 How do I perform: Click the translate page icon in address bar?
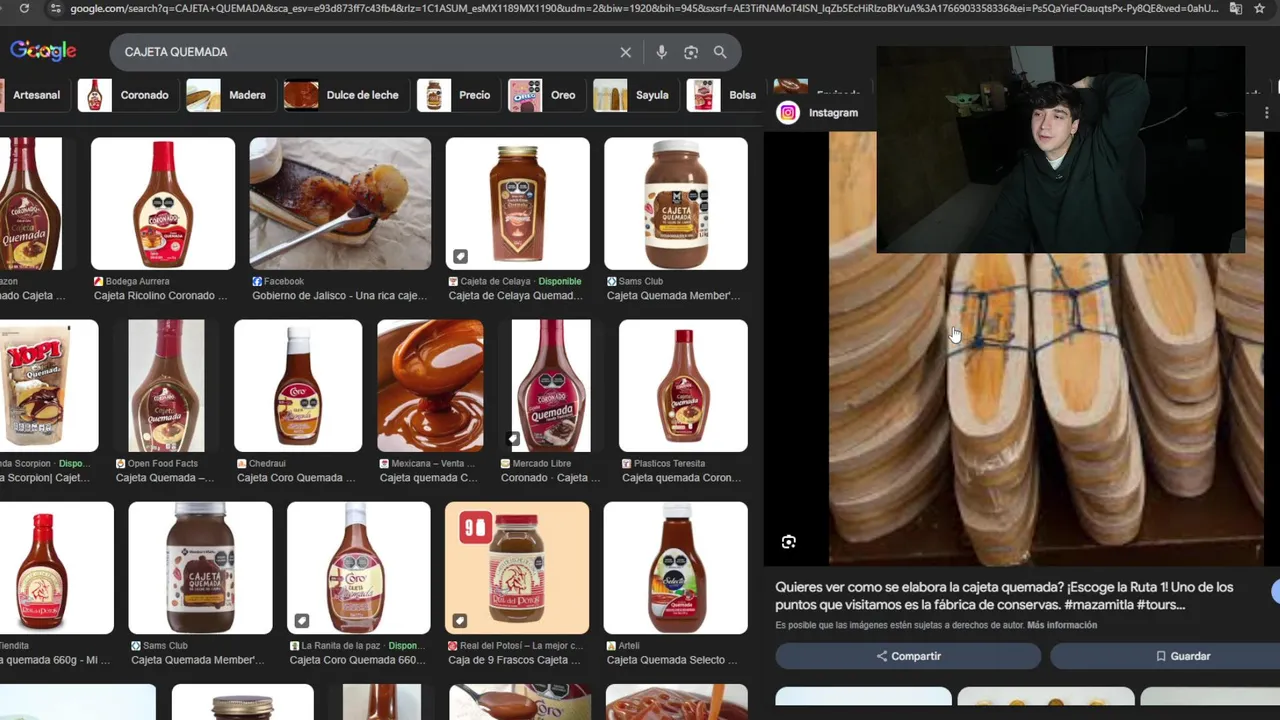pos(1236,8)
